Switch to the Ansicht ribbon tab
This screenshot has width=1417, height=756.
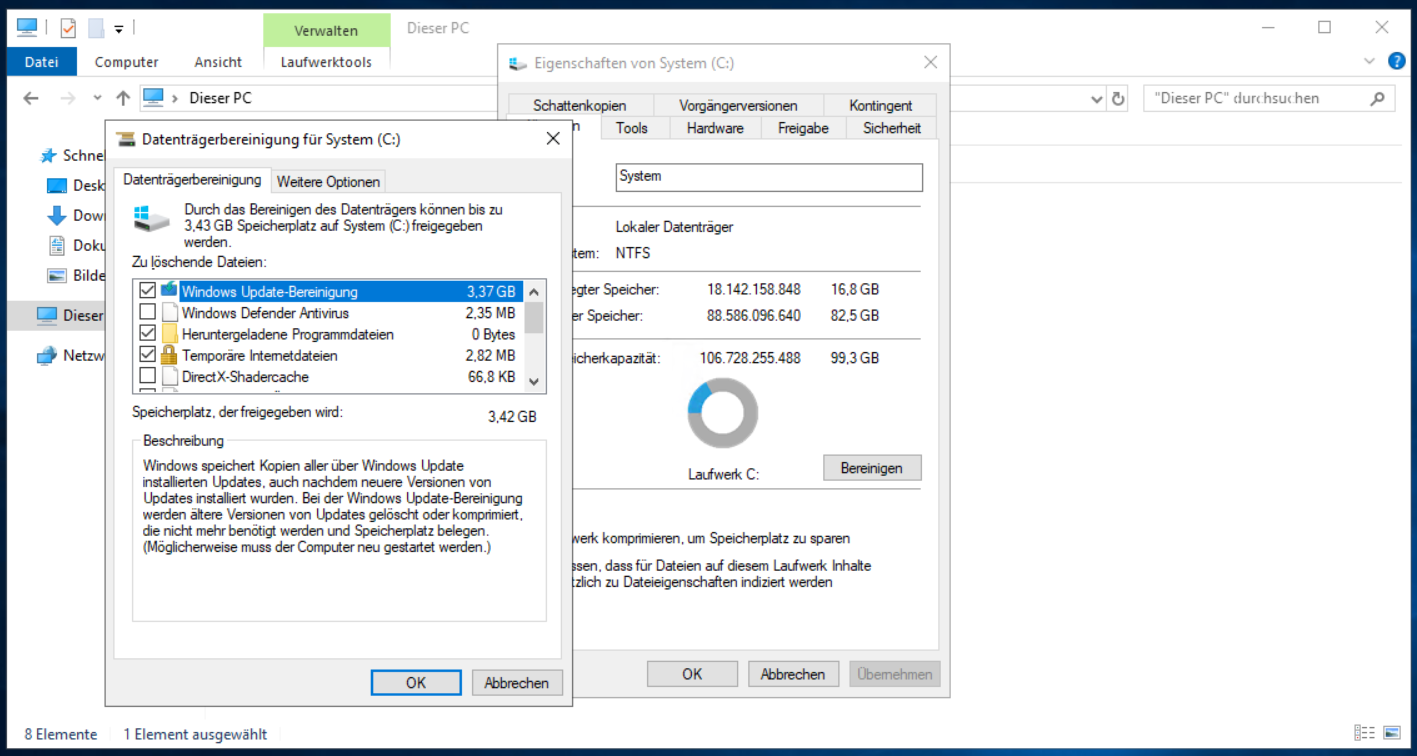click(218, 61)
